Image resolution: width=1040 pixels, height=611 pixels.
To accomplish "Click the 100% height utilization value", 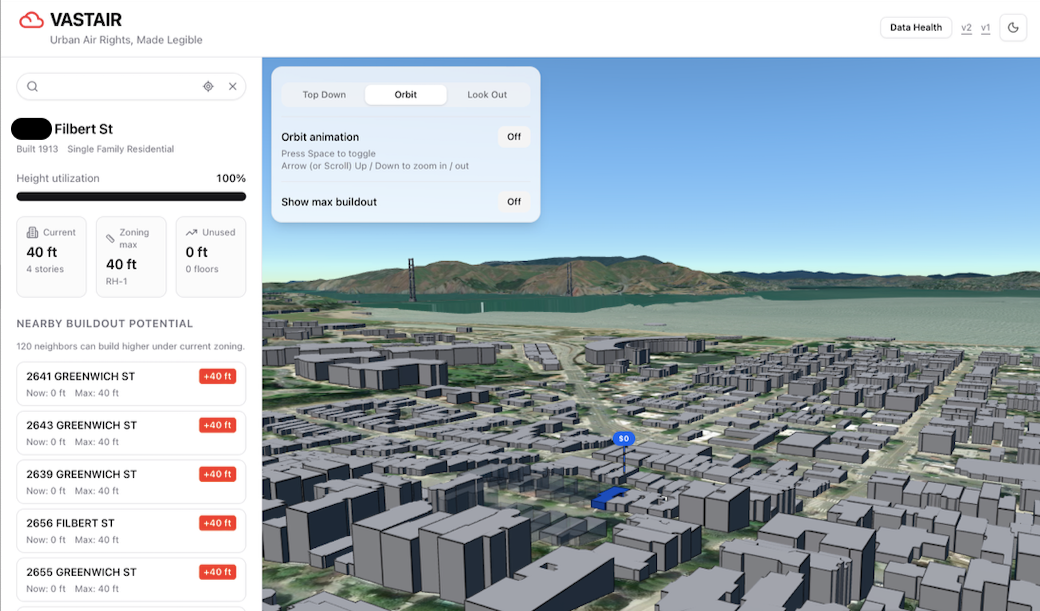I will point(231,178).
